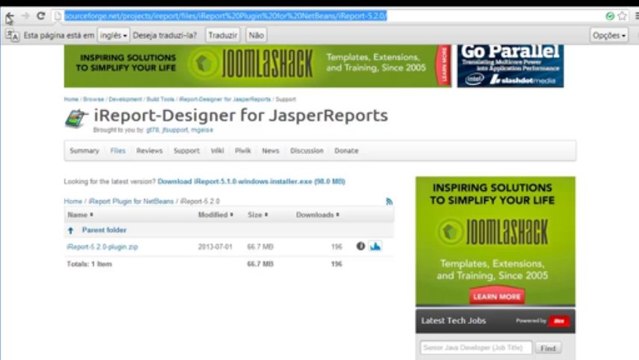Click the green shield extension icon
The height and width of the screenshot is (360, 639).
(x=610, y=16)
